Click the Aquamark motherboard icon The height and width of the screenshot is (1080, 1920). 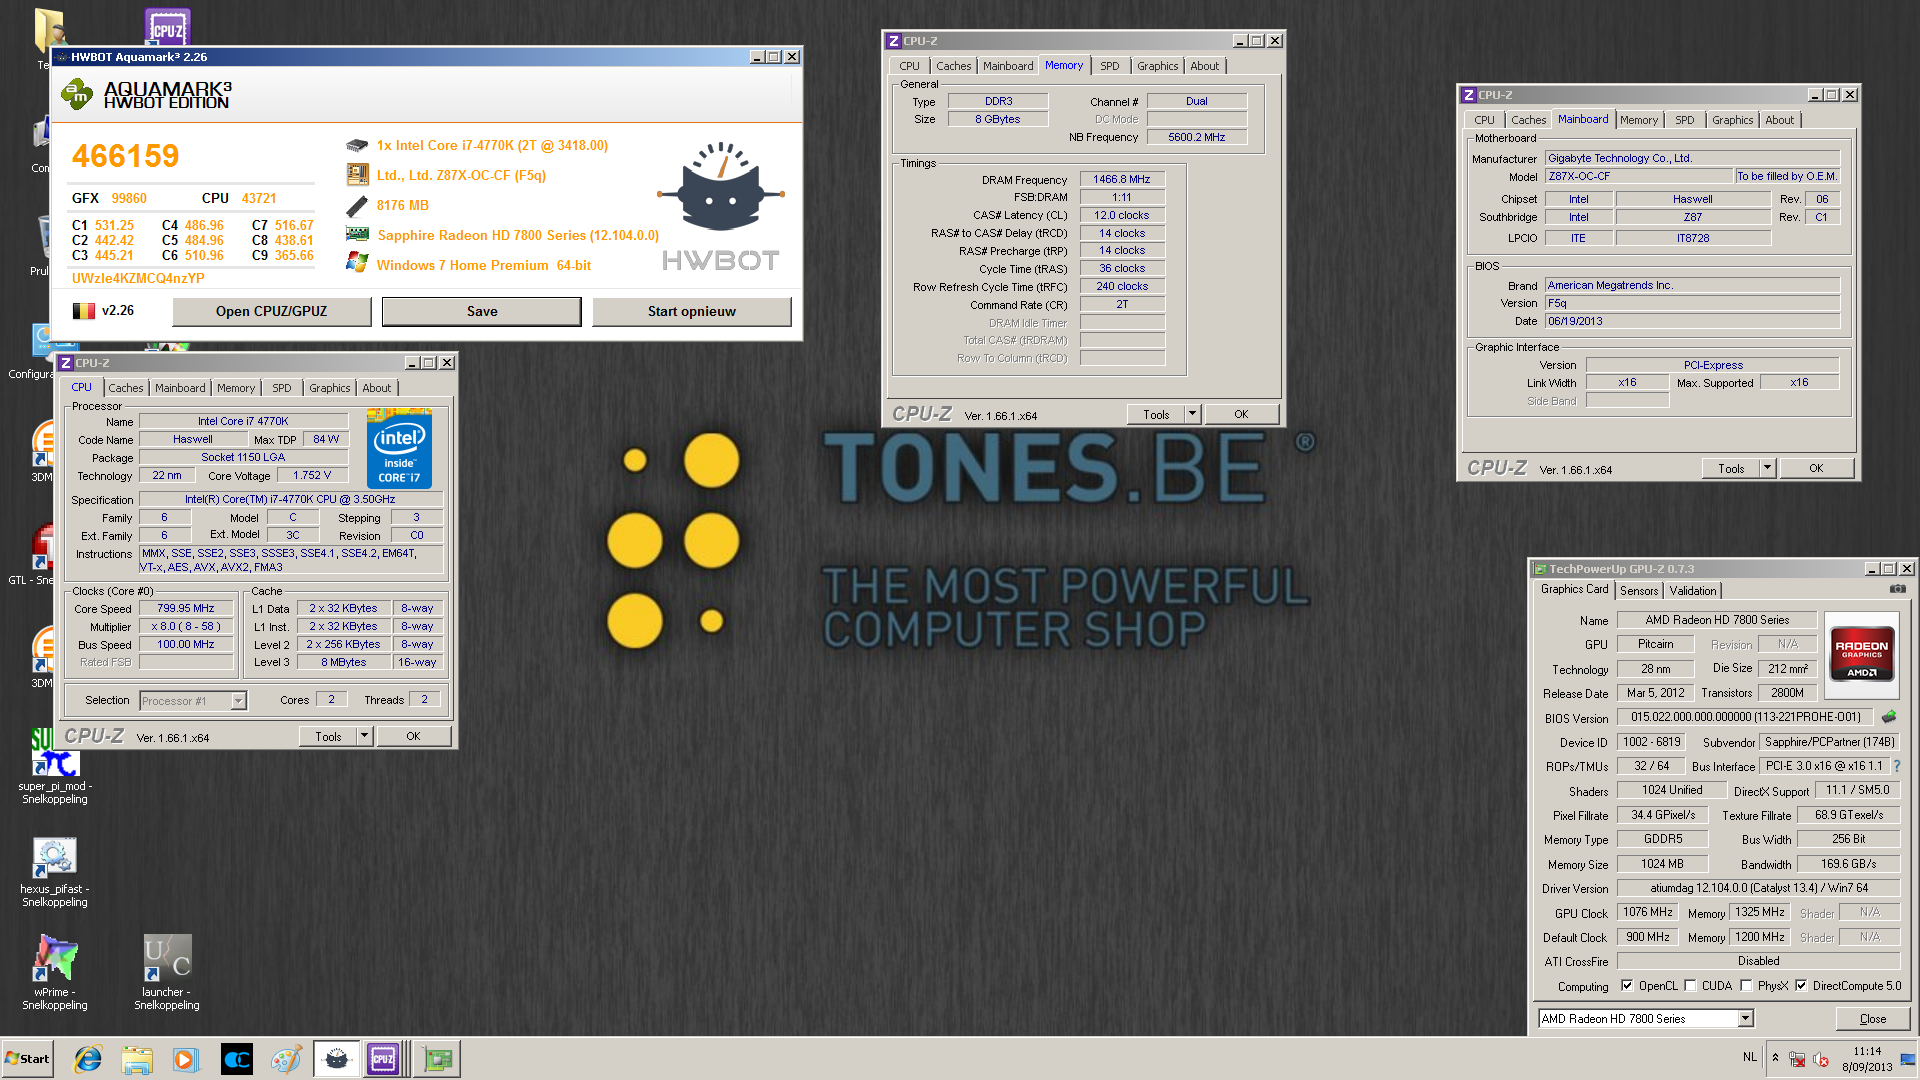pos(357,175)
